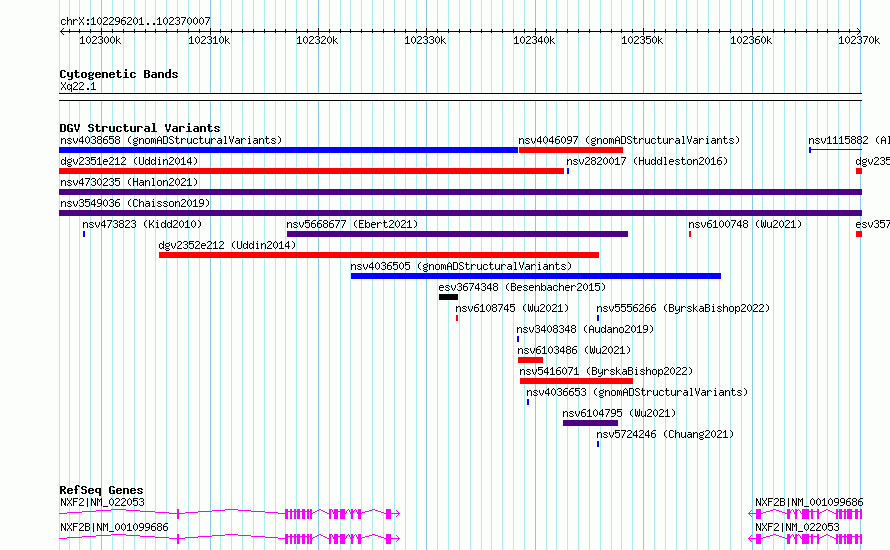Select the short red nsv6103486 bar

pyautogui.click(x=531, y=360)
